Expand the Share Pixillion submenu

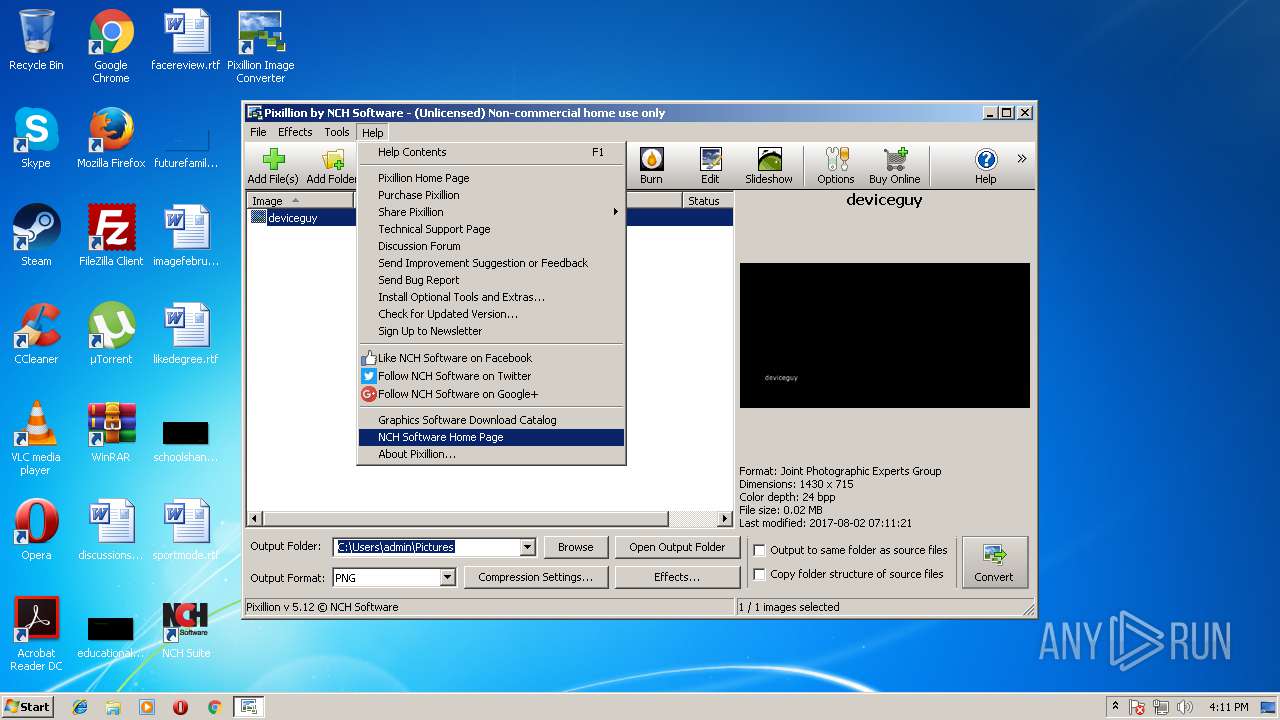tap(491, 212)
